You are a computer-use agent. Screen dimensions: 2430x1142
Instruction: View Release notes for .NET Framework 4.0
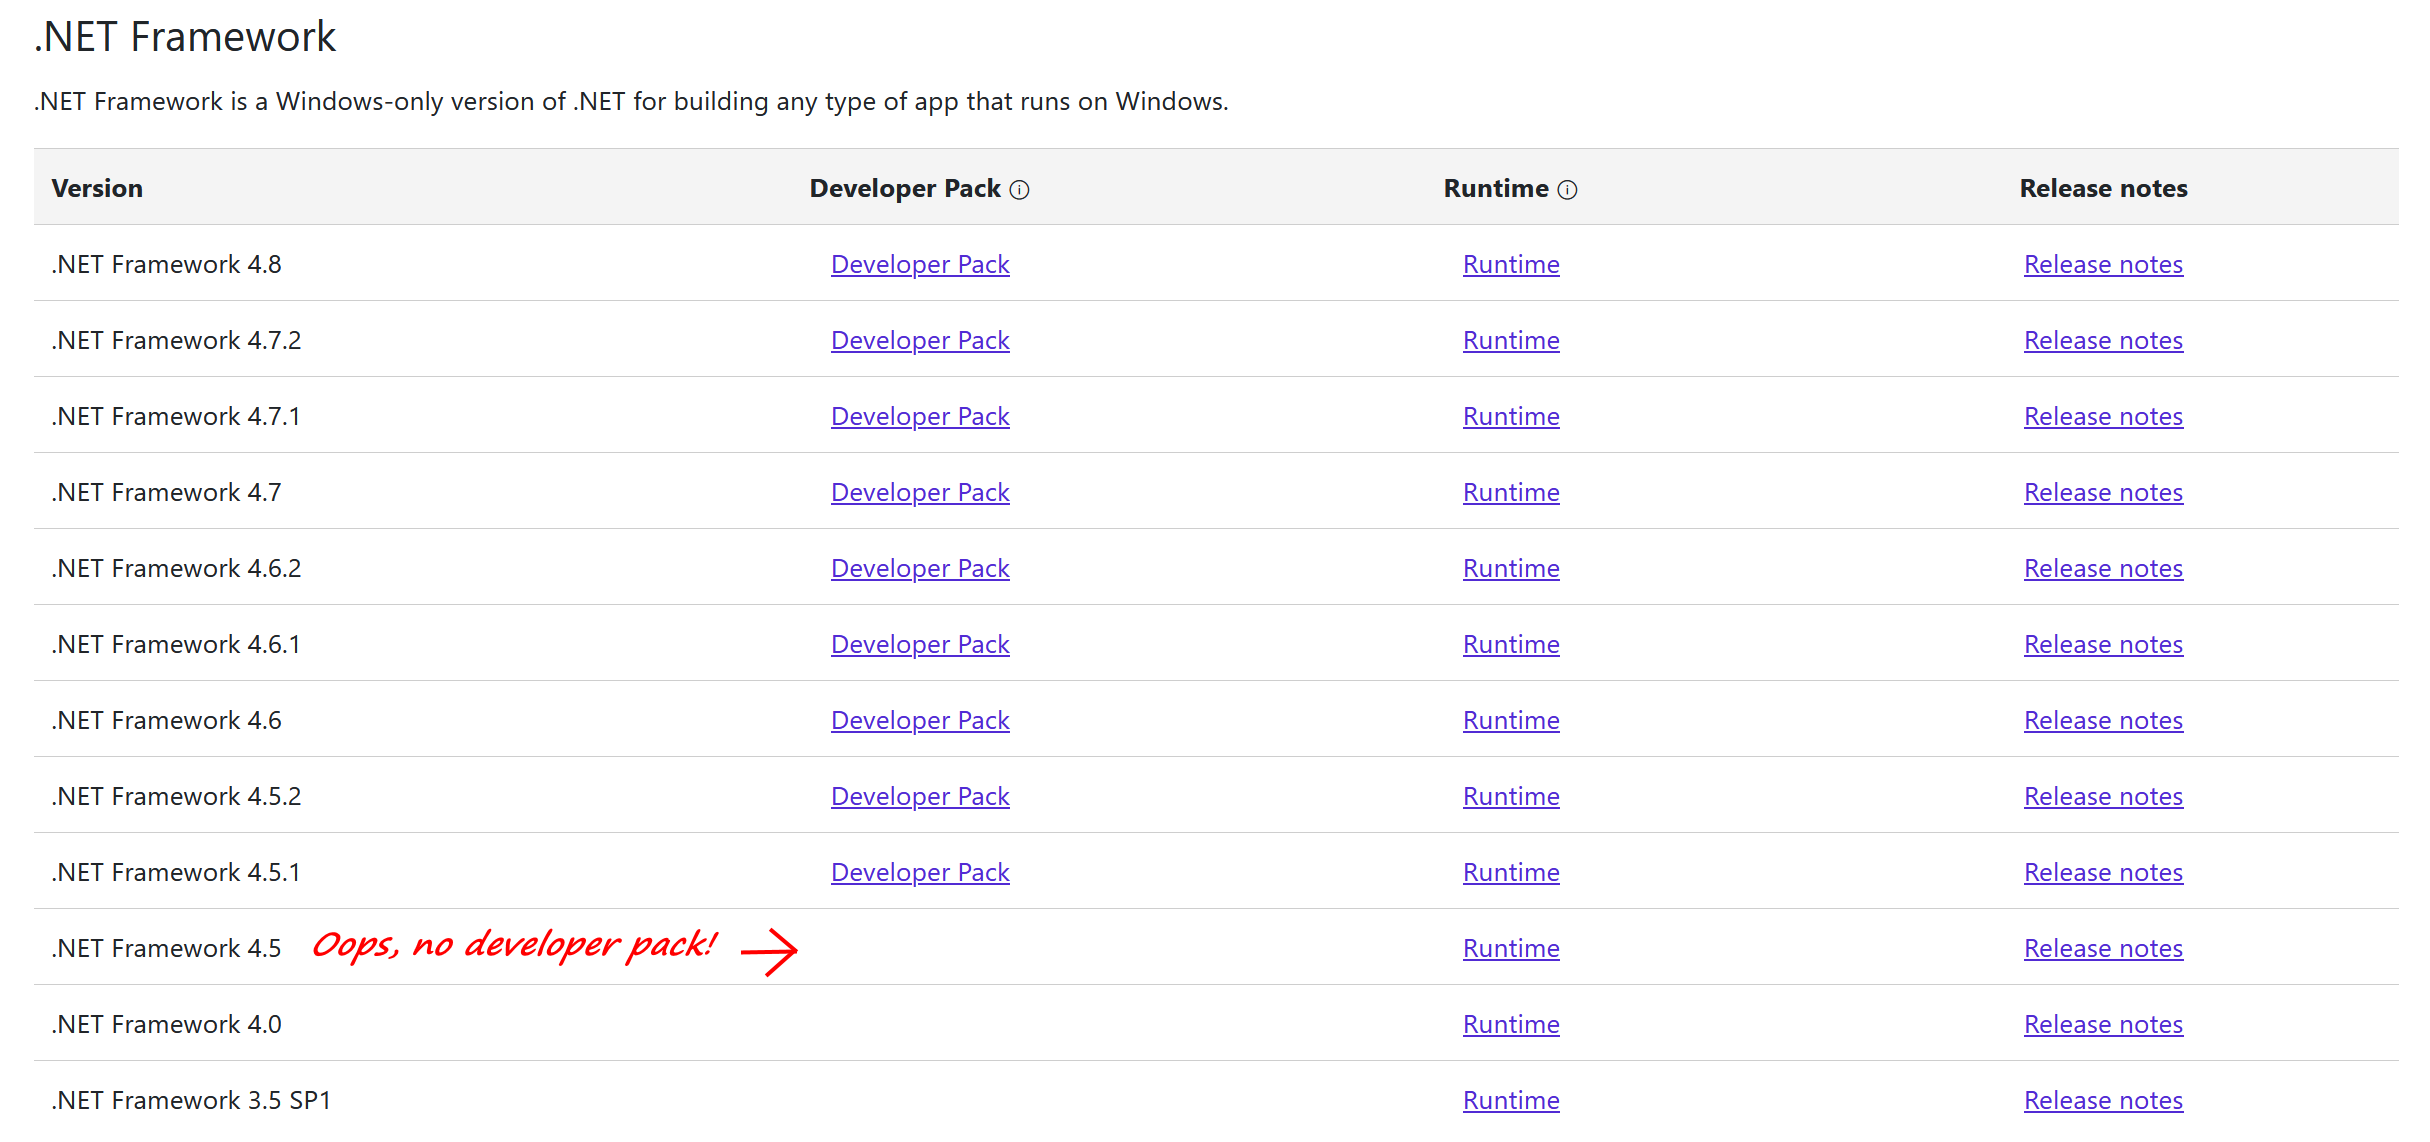pyautogui.click(x=2103, y=1024)
